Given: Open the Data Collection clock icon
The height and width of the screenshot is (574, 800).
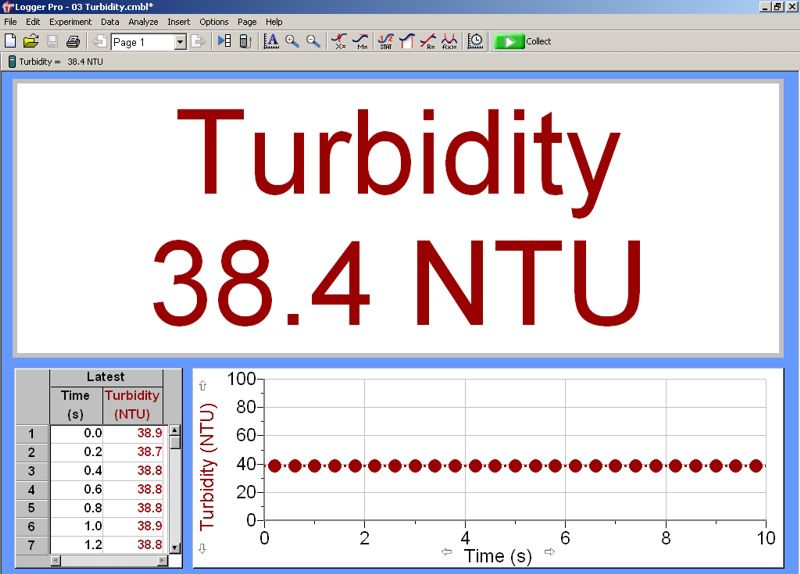Looking at the screenshot, I should point(476,41).
